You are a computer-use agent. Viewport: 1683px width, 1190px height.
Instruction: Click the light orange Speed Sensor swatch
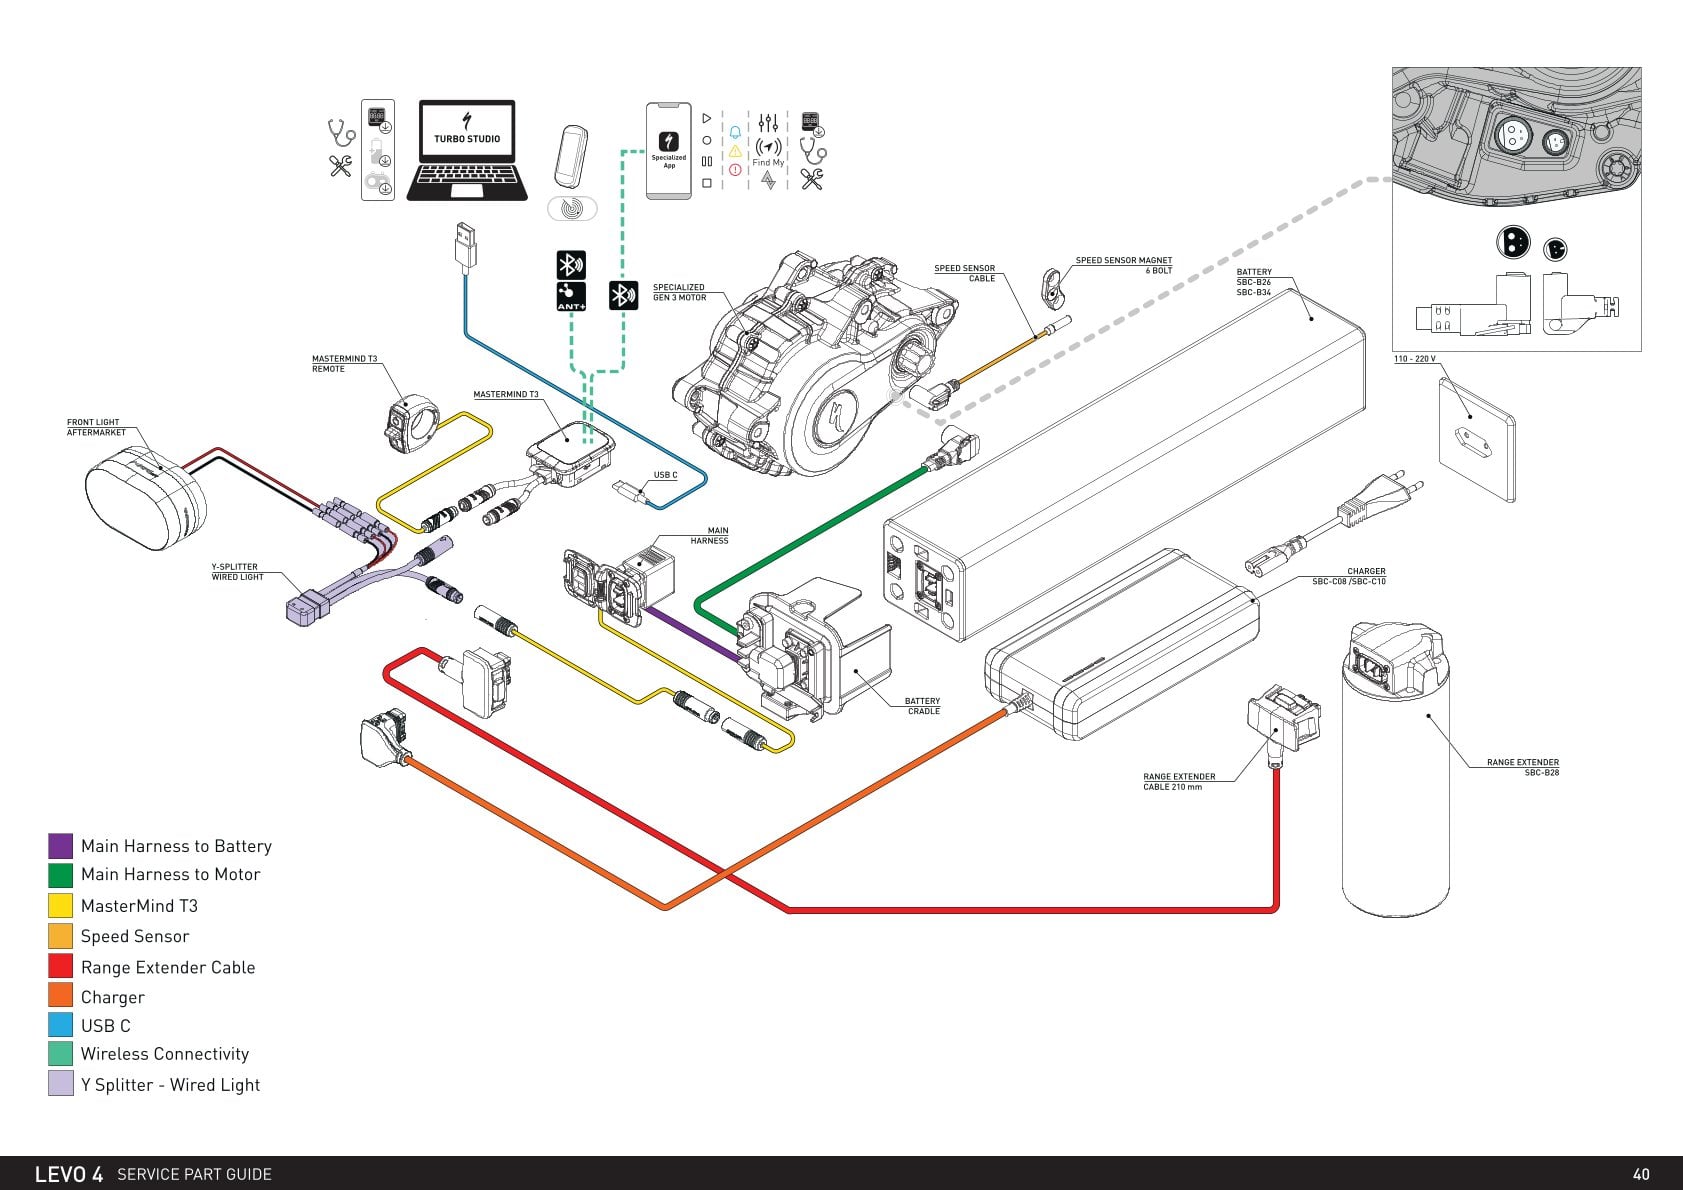click(60, 936)
